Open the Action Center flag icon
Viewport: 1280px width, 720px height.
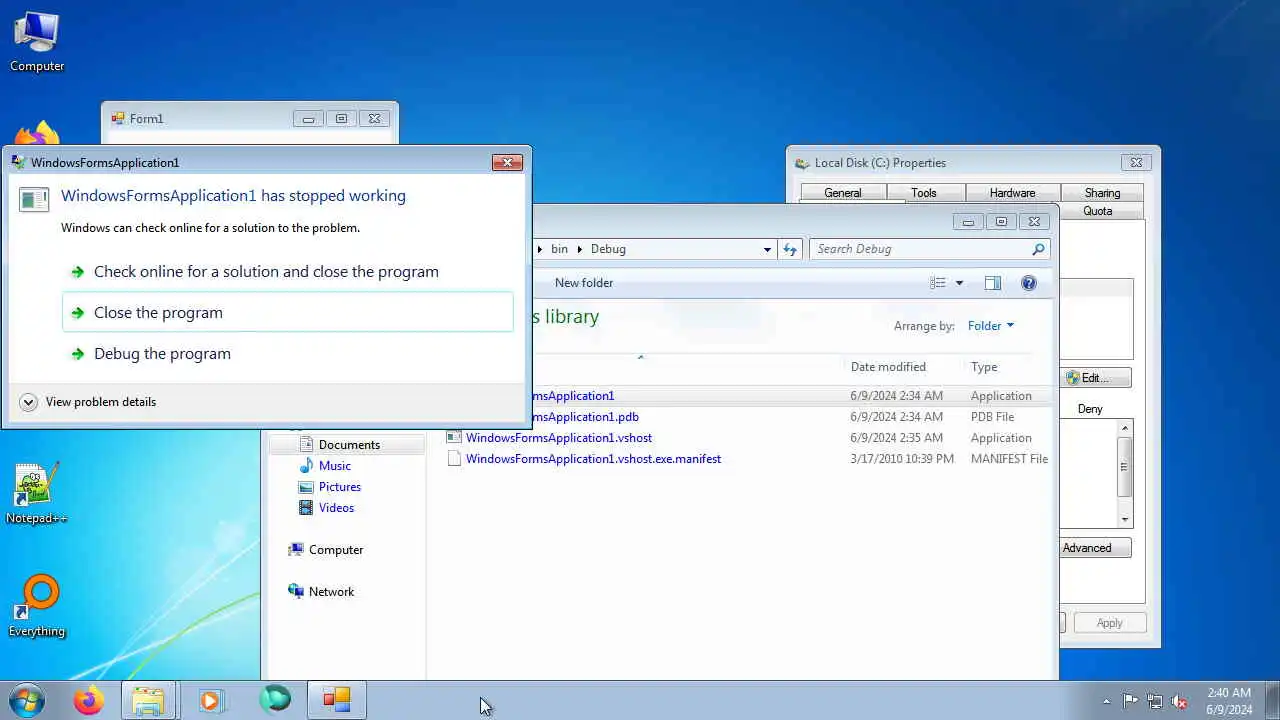(1130, 701)
